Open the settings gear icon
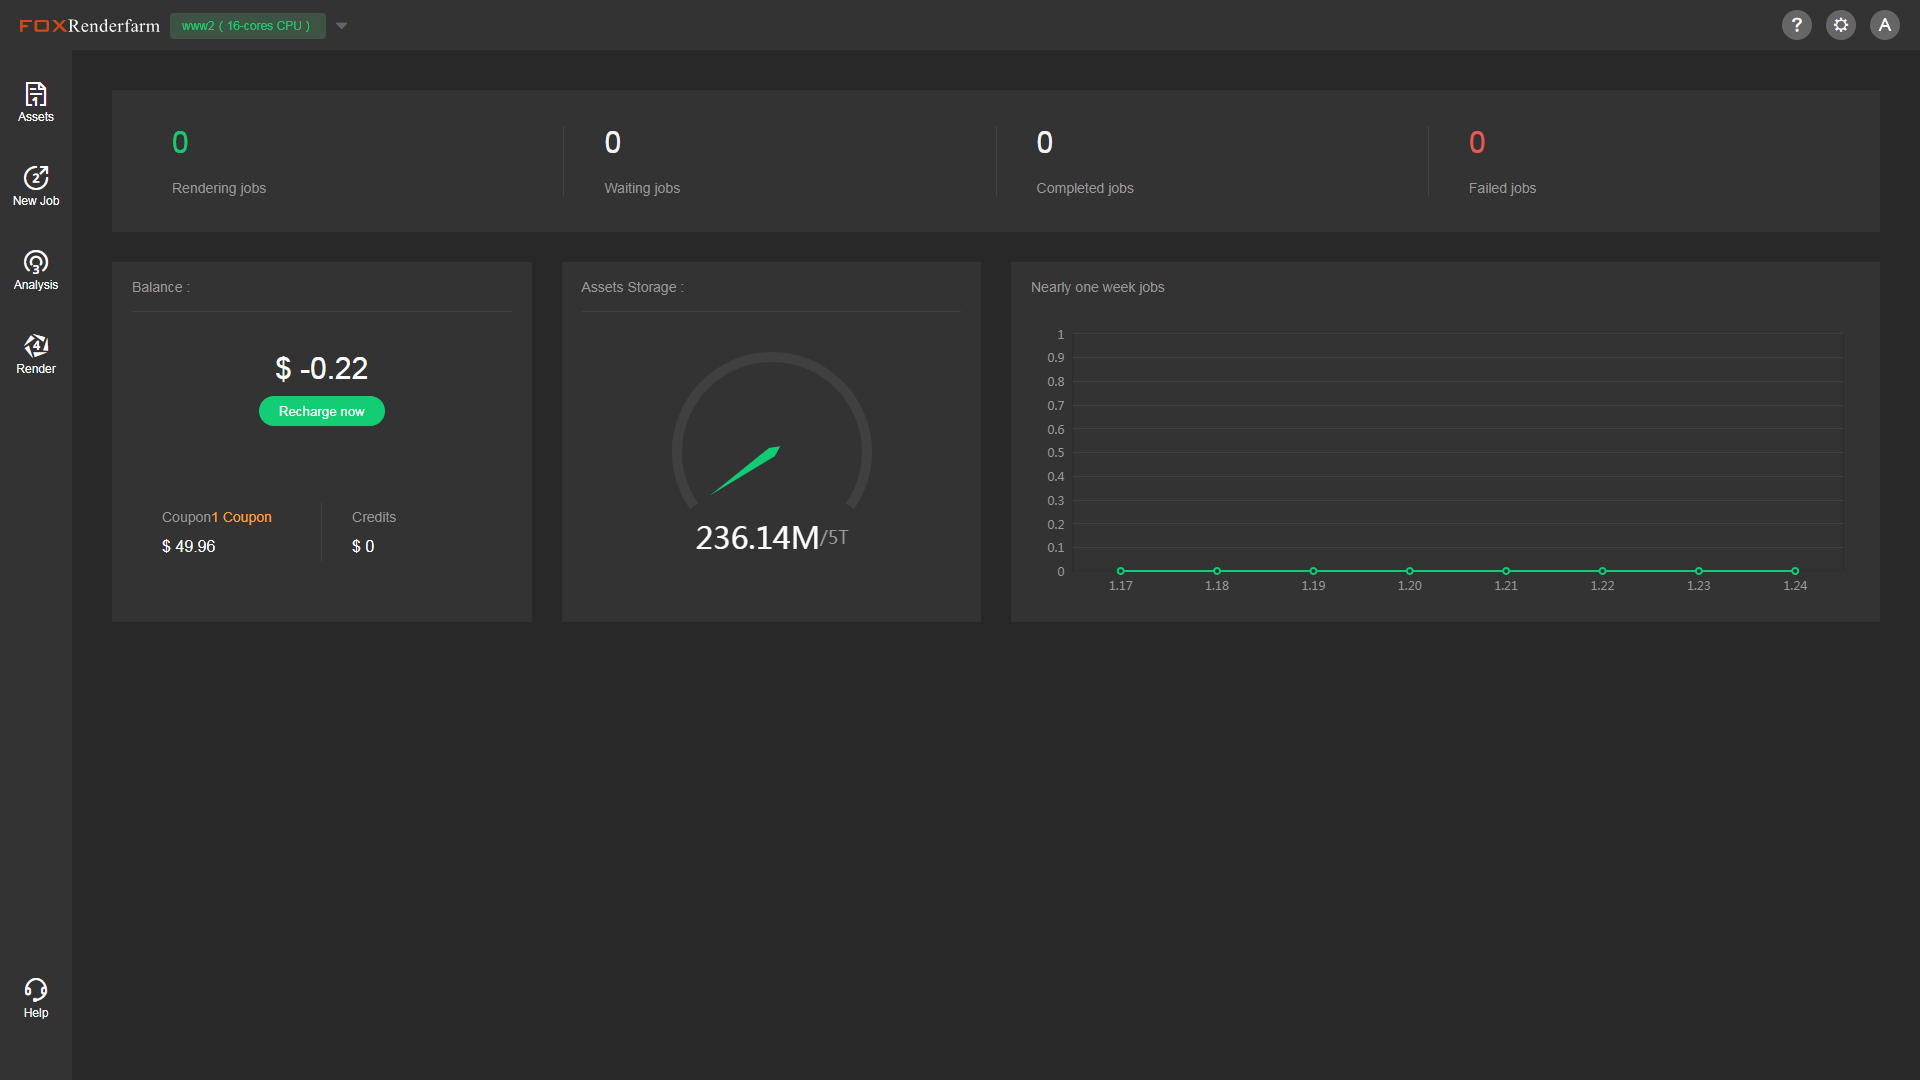The height and width of the screenshot is (1080, 1920). (x=1840, y=25)
